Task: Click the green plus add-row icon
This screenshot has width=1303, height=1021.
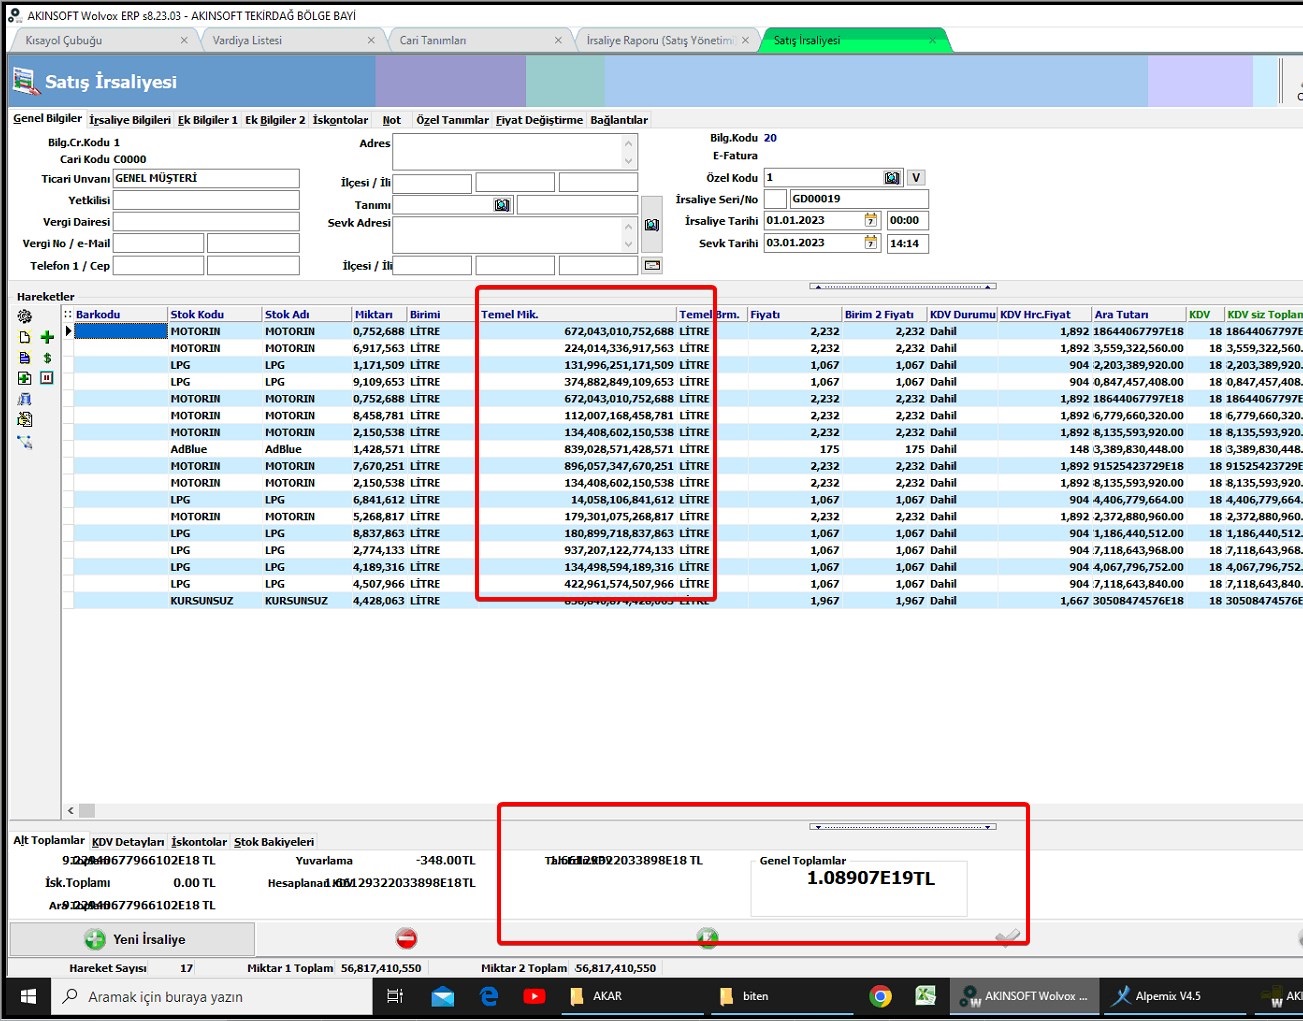Action: pos(47,338)
